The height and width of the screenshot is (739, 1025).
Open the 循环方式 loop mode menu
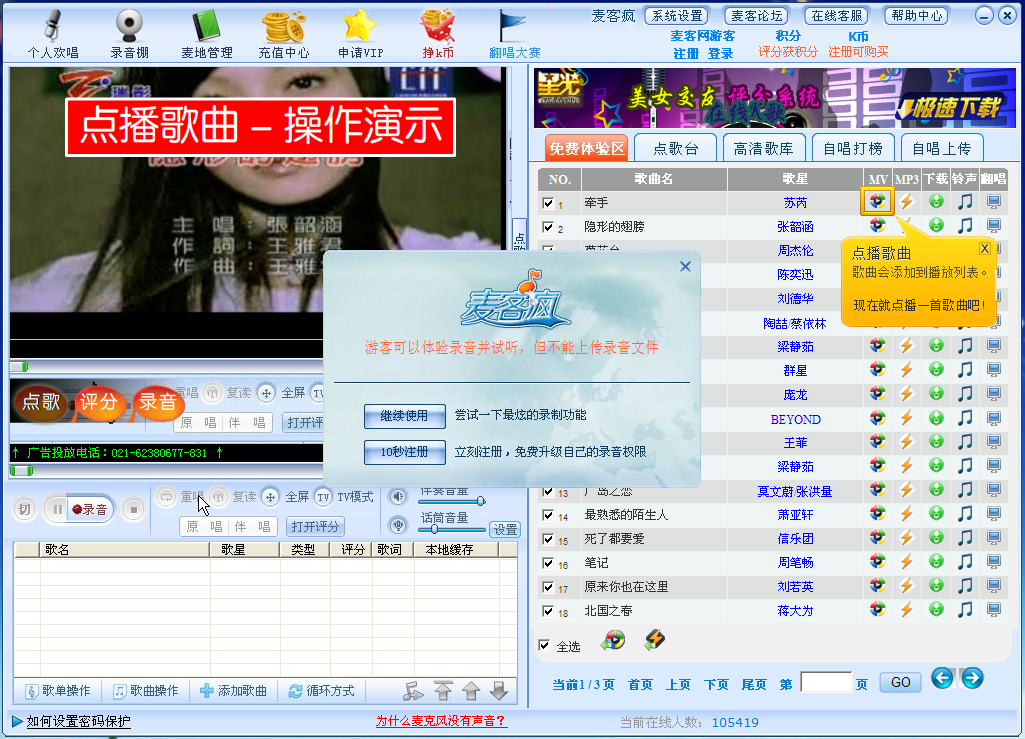click(322, 691)
